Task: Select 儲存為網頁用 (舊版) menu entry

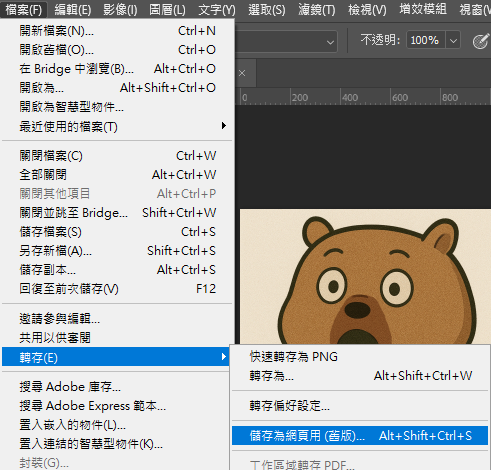Action: (360, 436)
